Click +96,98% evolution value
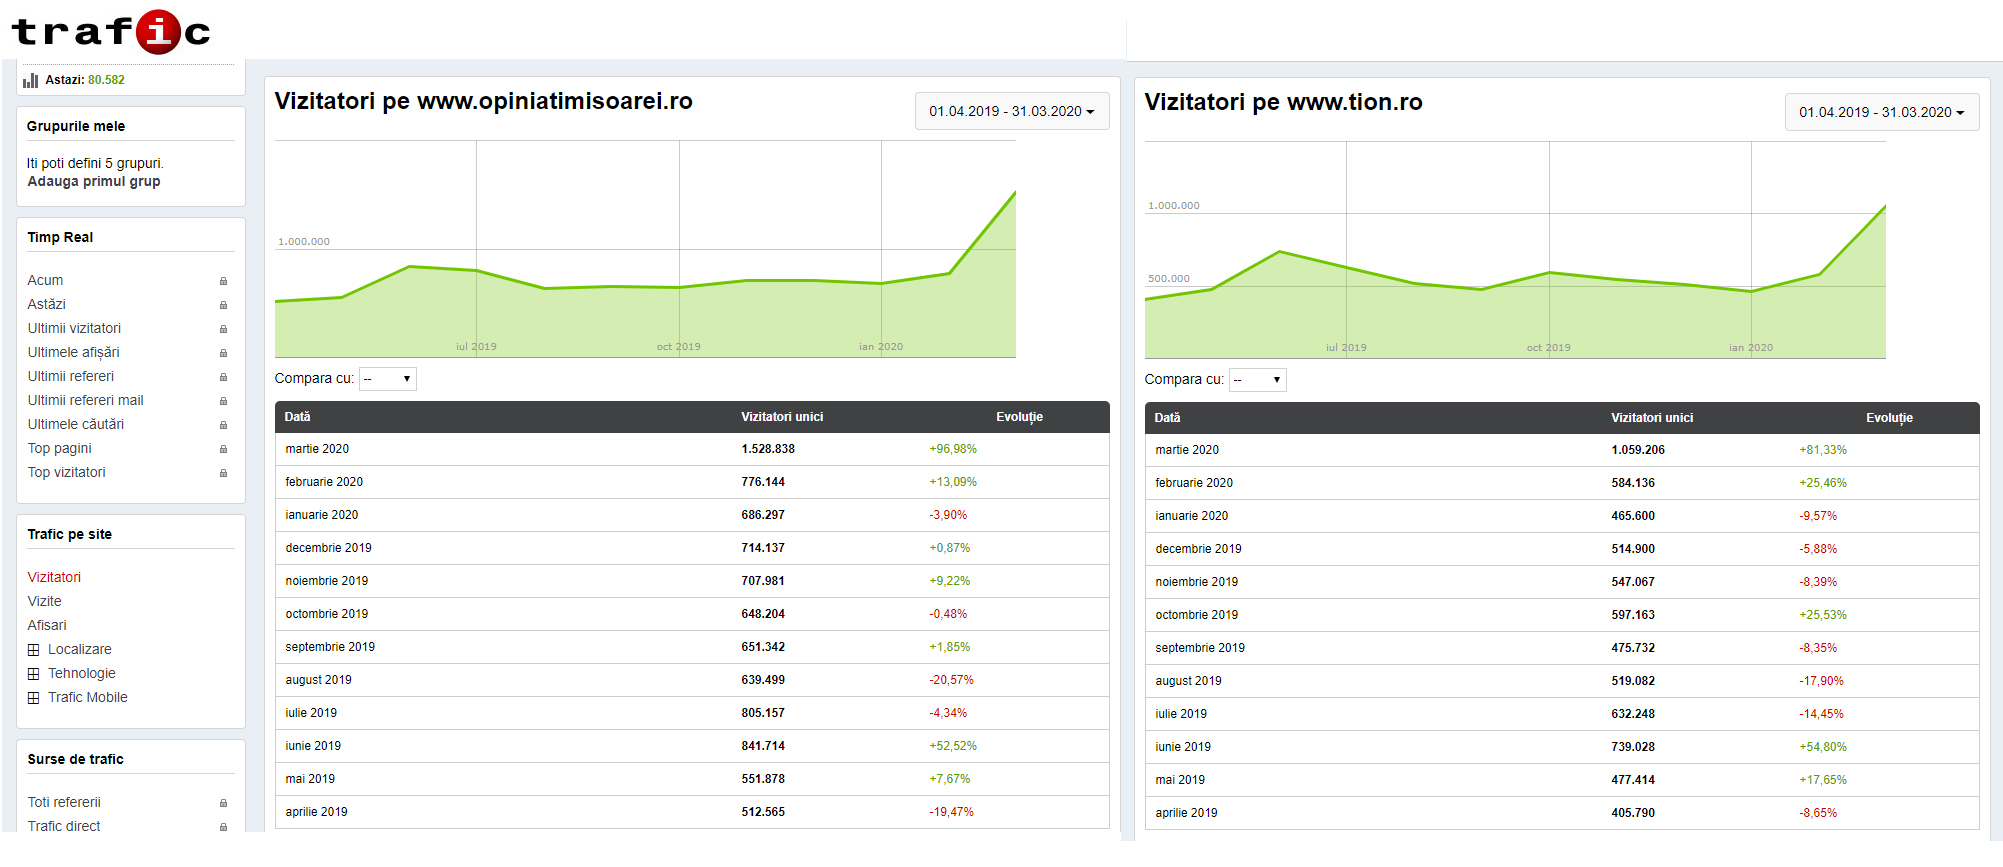This screenshot has width=2003, height=867. point(953,449)
